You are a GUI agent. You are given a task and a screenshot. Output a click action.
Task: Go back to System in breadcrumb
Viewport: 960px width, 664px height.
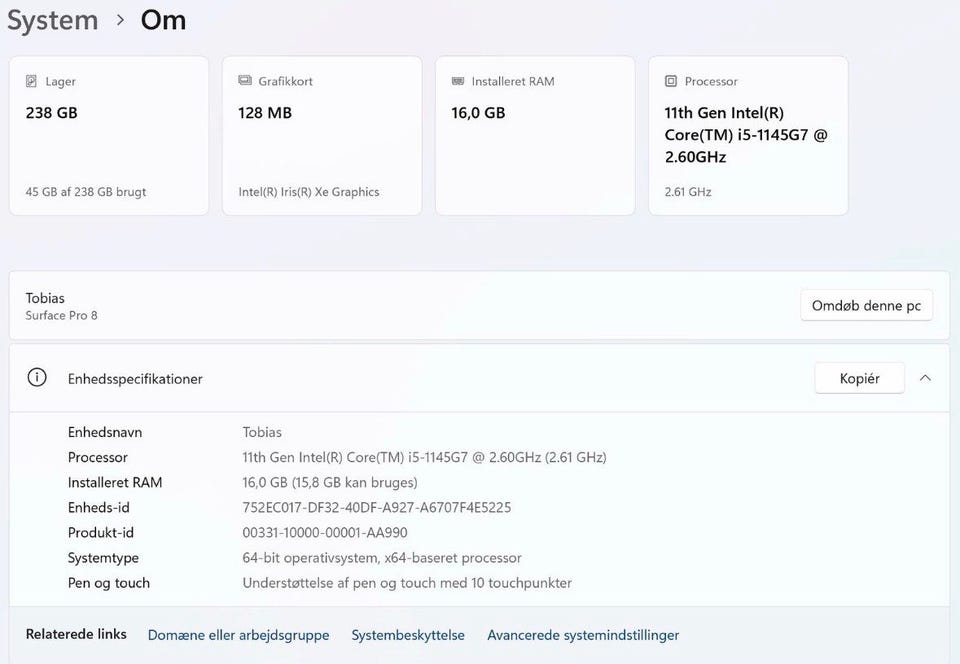click(52, 20)
